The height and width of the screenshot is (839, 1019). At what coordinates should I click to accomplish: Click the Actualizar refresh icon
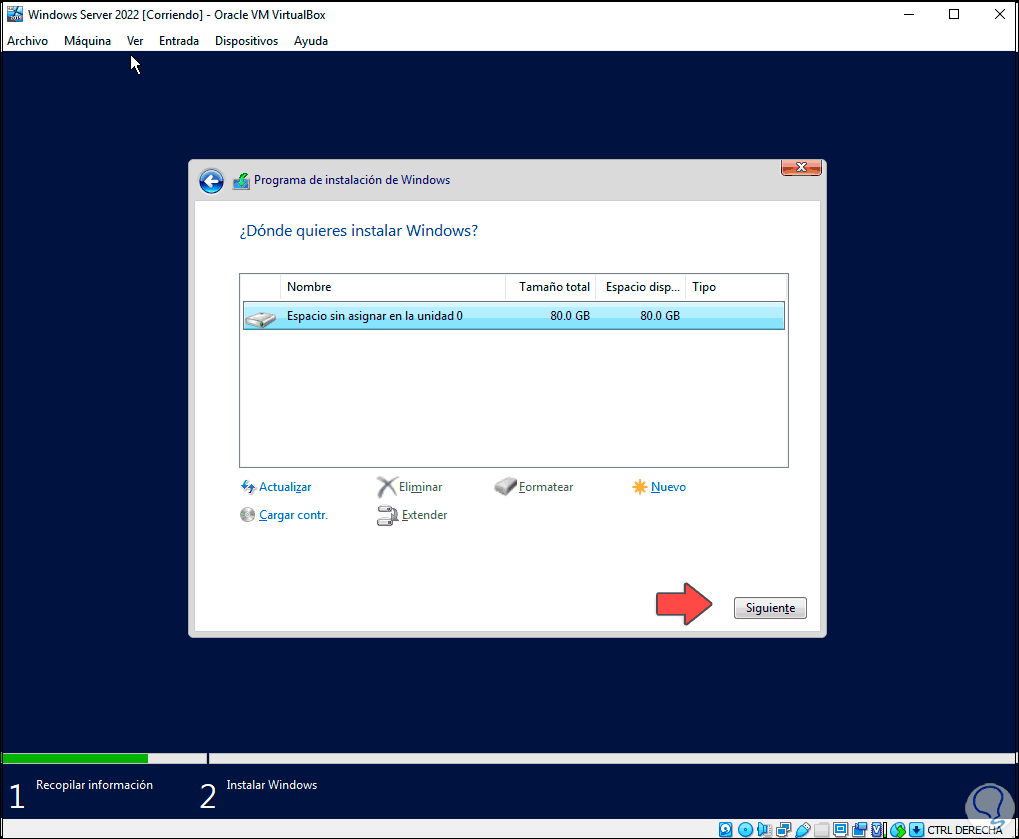pos(248,487)
